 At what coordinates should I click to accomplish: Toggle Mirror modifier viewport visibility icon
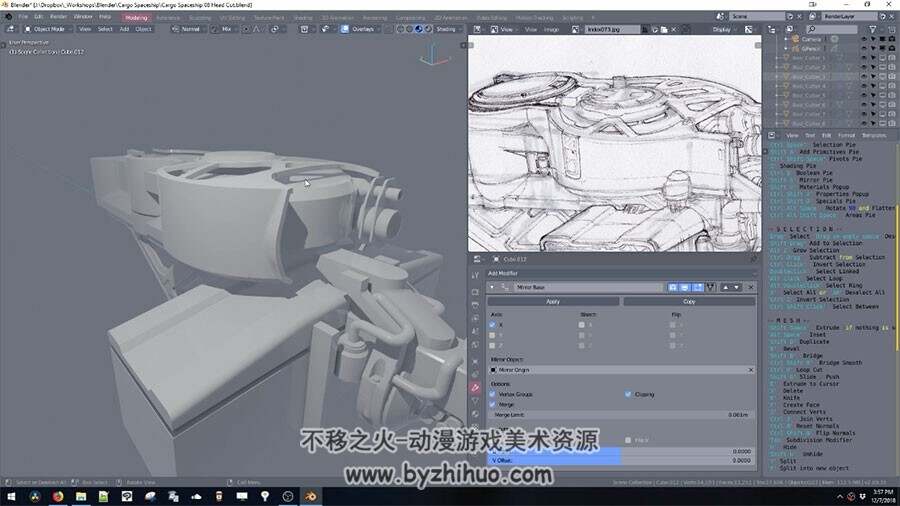685,287
